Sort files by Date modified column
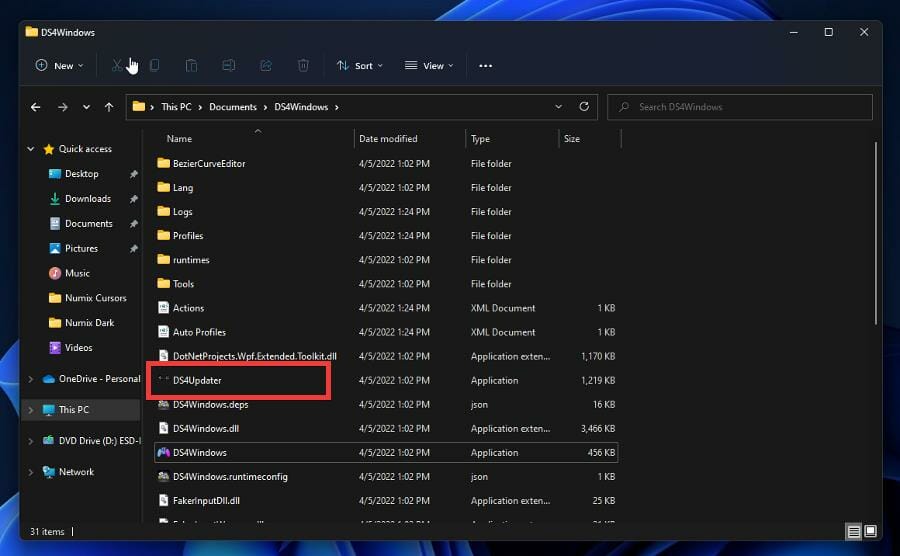900x556 pixels. (x=388, y=139)
